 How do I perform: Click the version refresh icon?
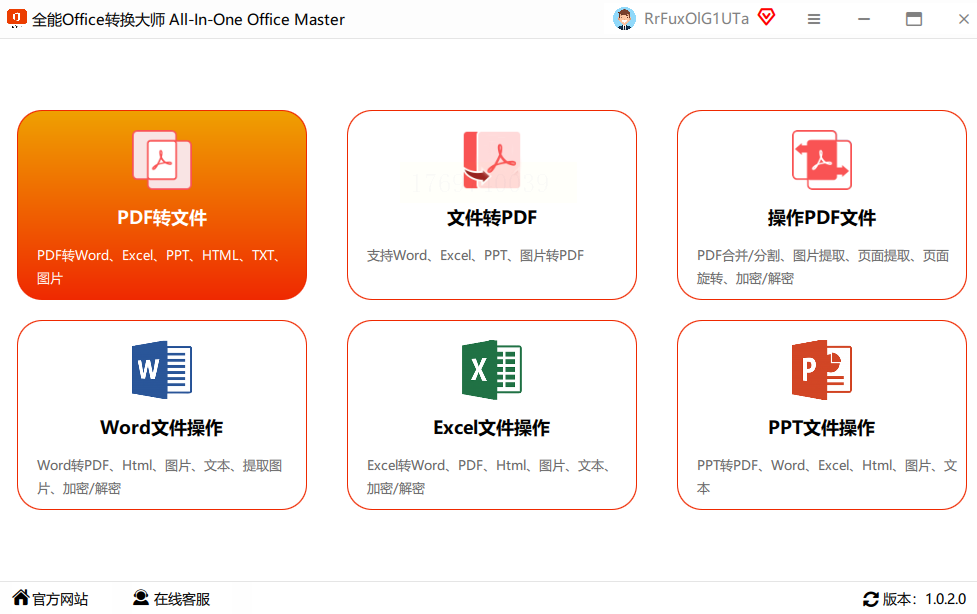(x=870, y=599)
